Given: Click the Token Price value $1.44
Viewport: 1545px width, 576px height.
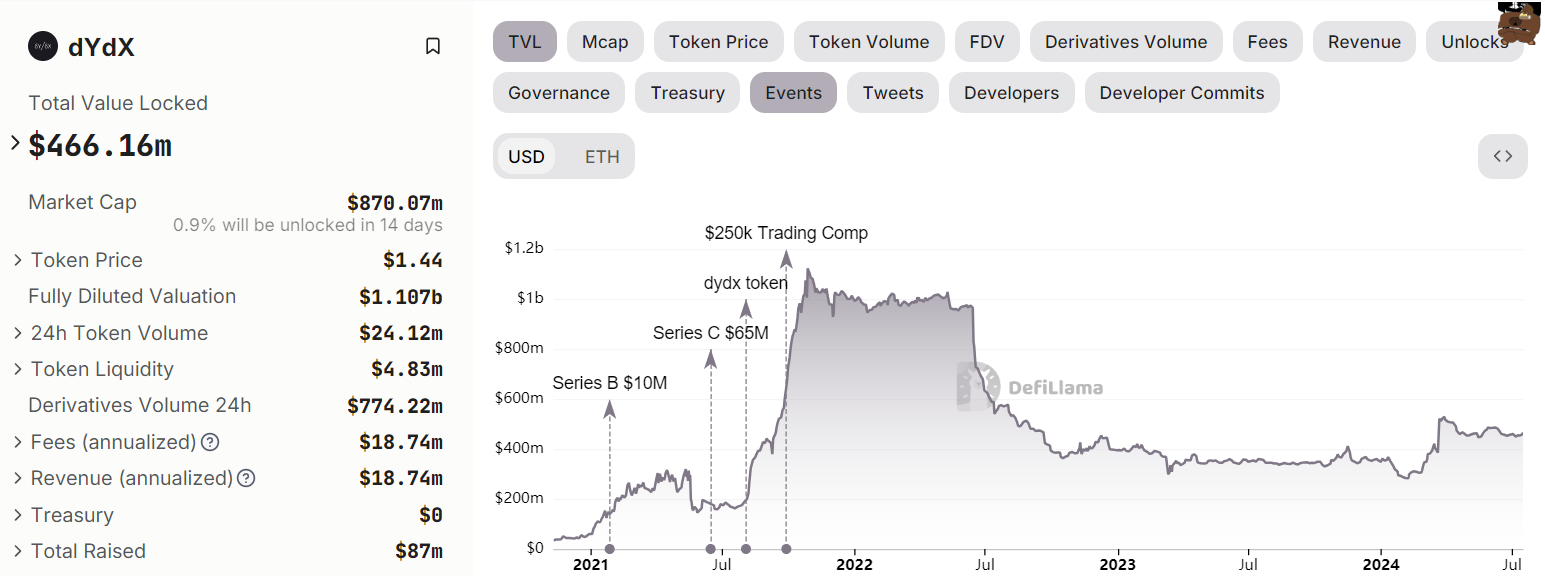Looking at the screenshot, I should click(x=413, y=261).
